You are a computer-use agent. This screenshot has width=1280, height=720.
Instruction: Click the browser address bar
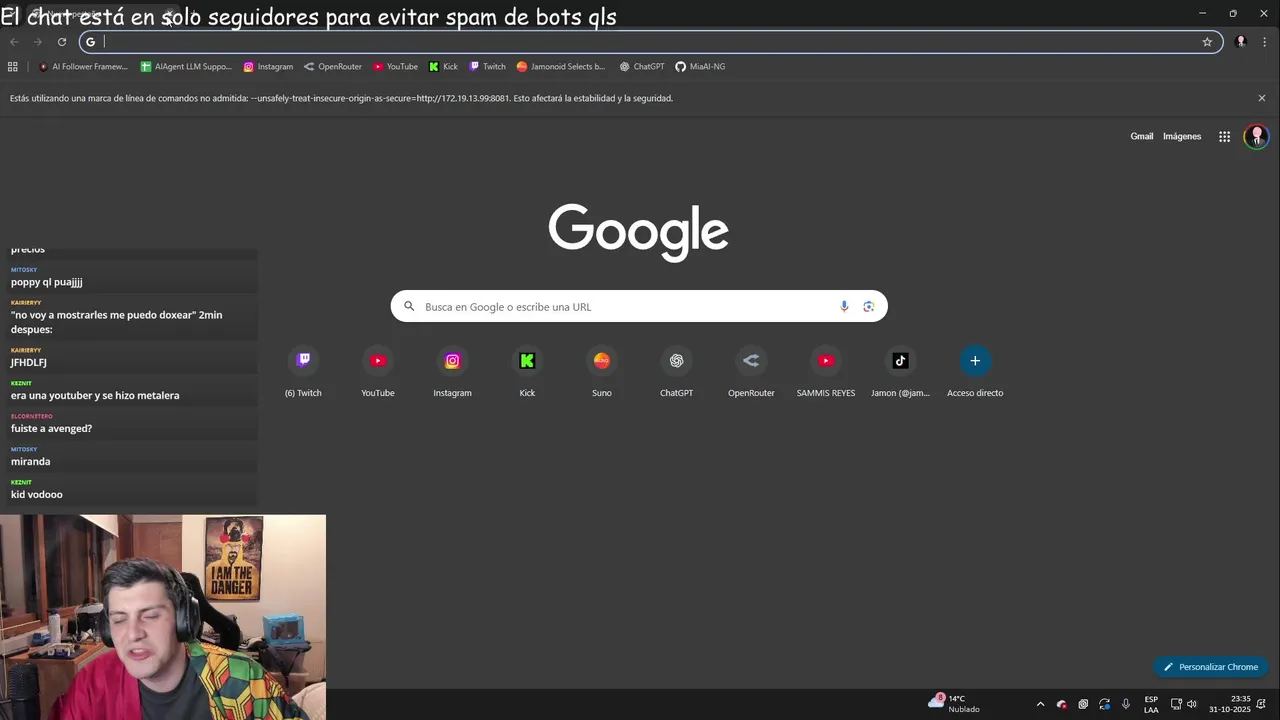(650, 42)
